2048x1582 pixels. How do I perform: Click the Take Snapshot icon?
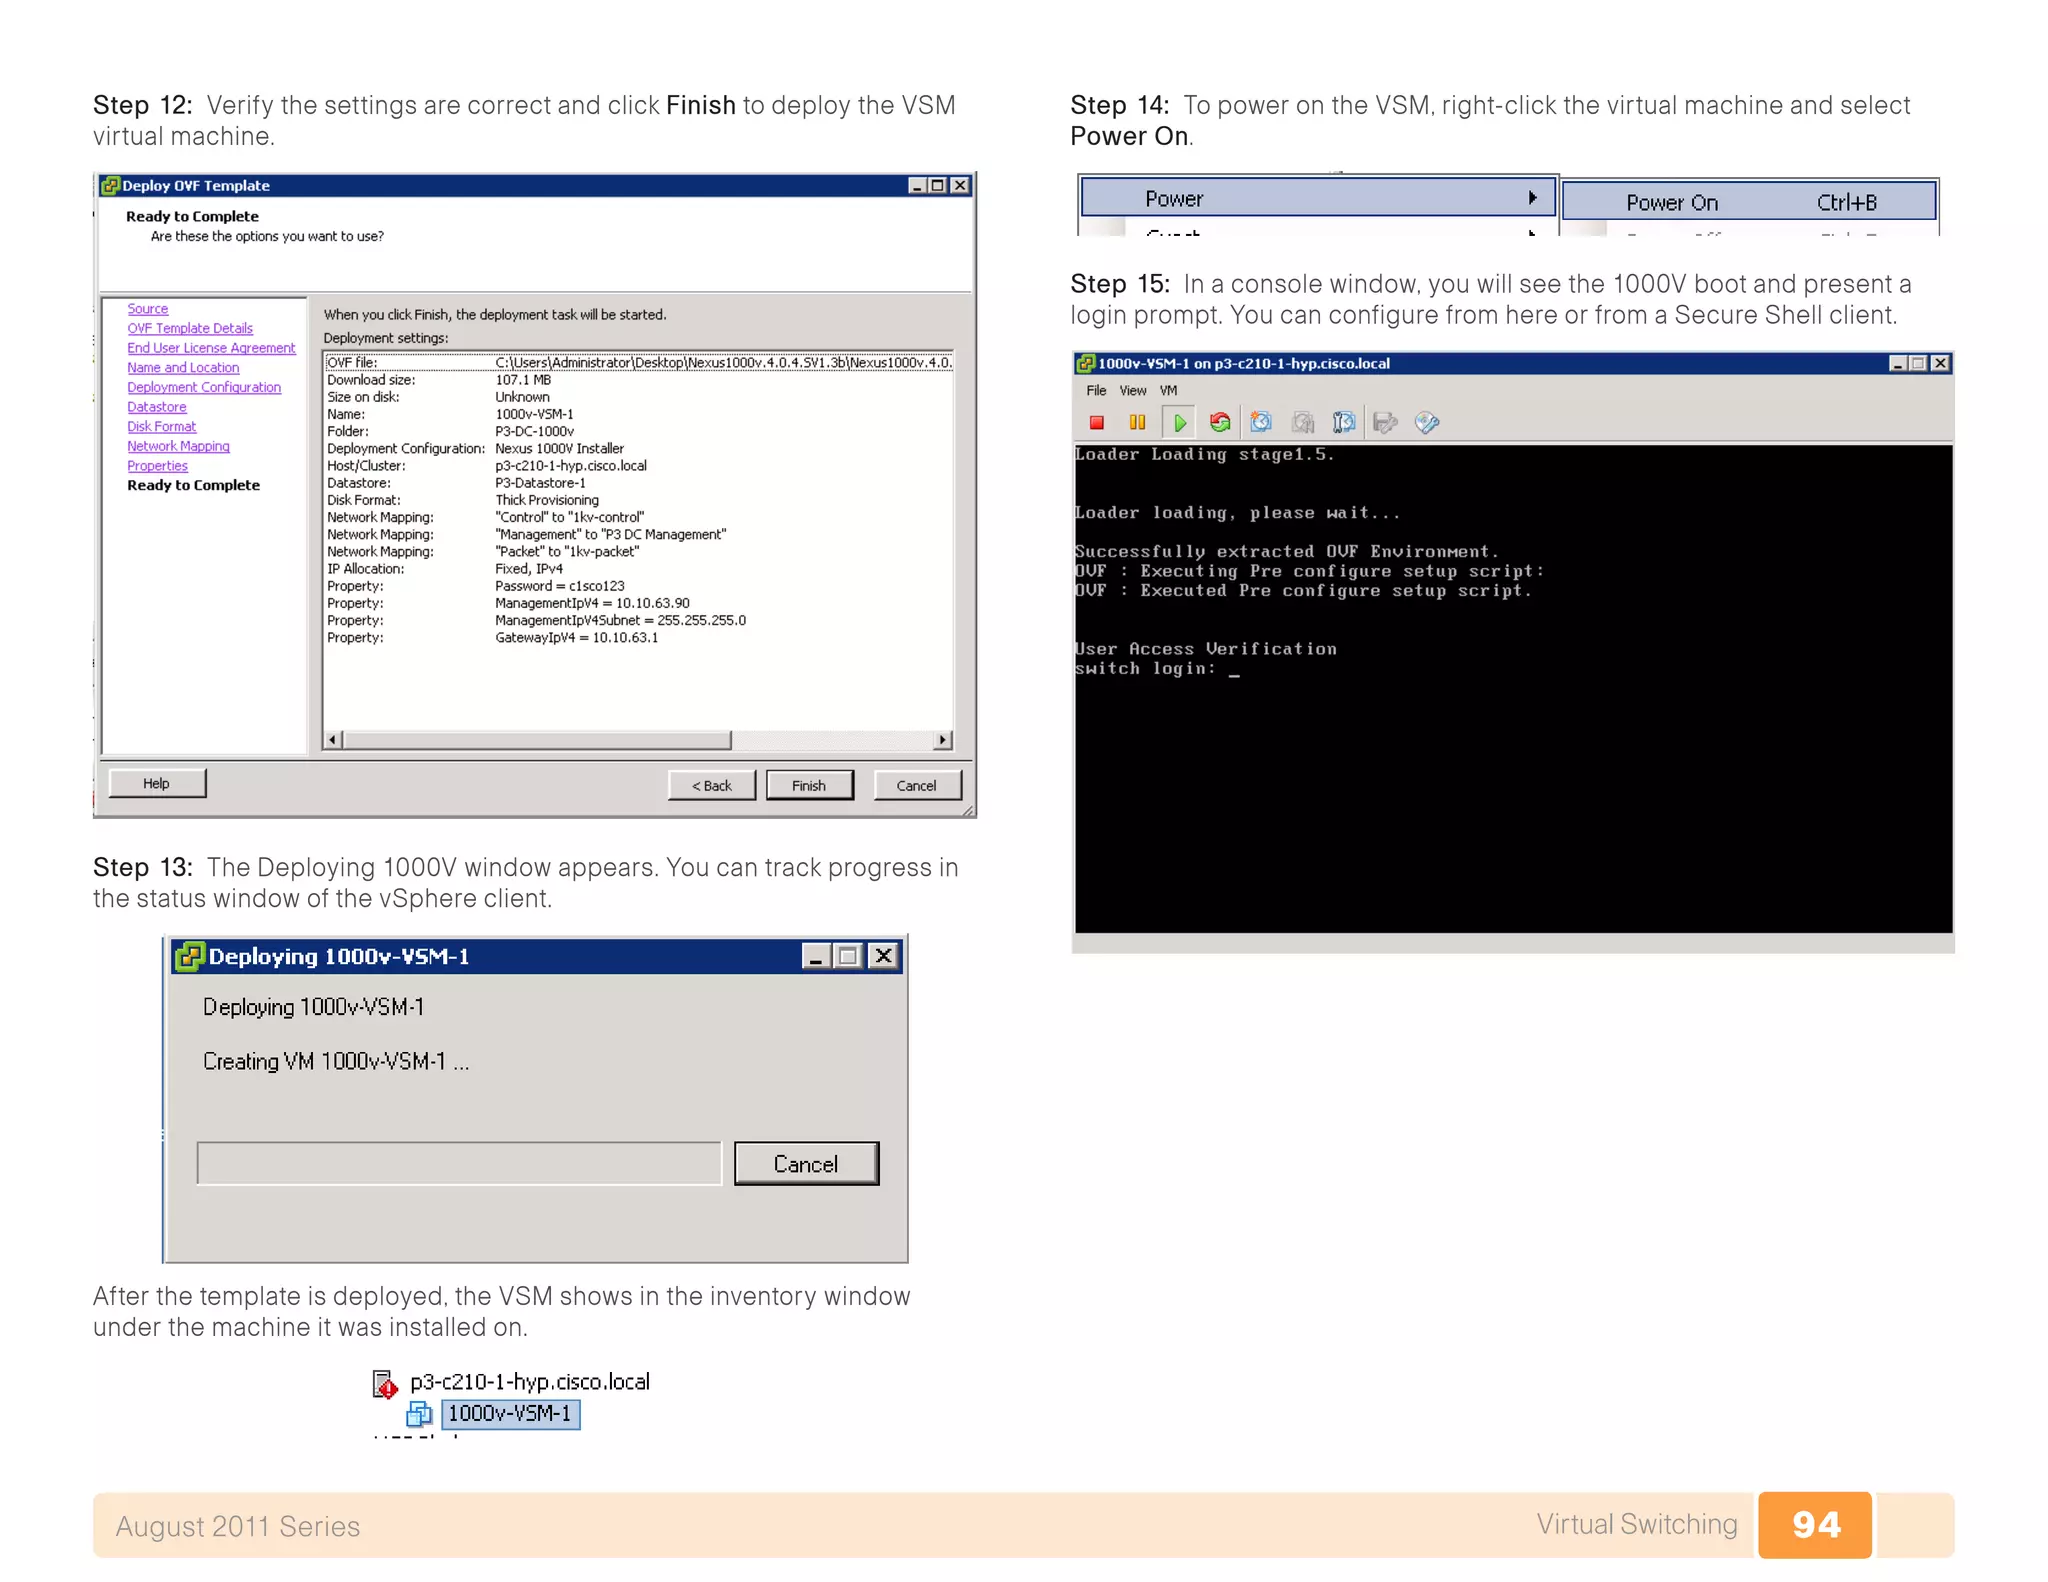click(1262, 423)
